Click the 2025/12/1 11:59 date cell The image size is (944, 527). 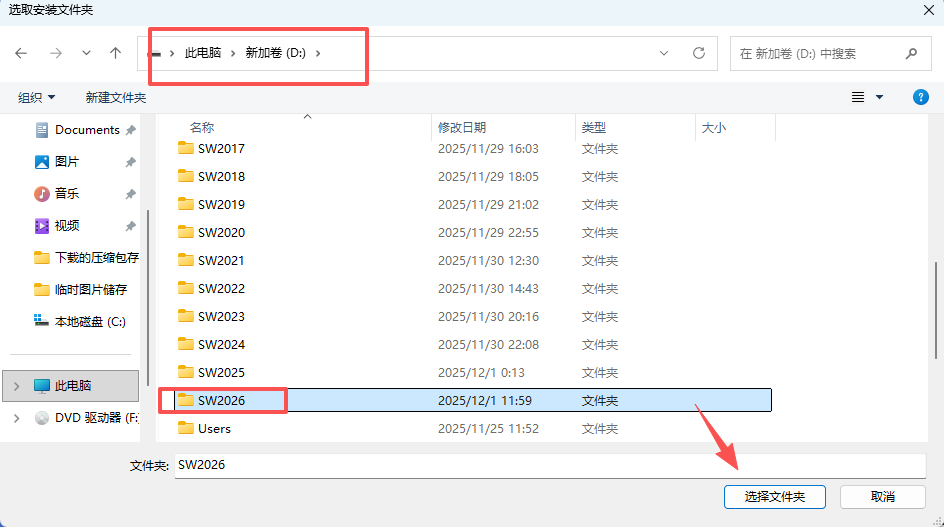(x=485, y=401)
